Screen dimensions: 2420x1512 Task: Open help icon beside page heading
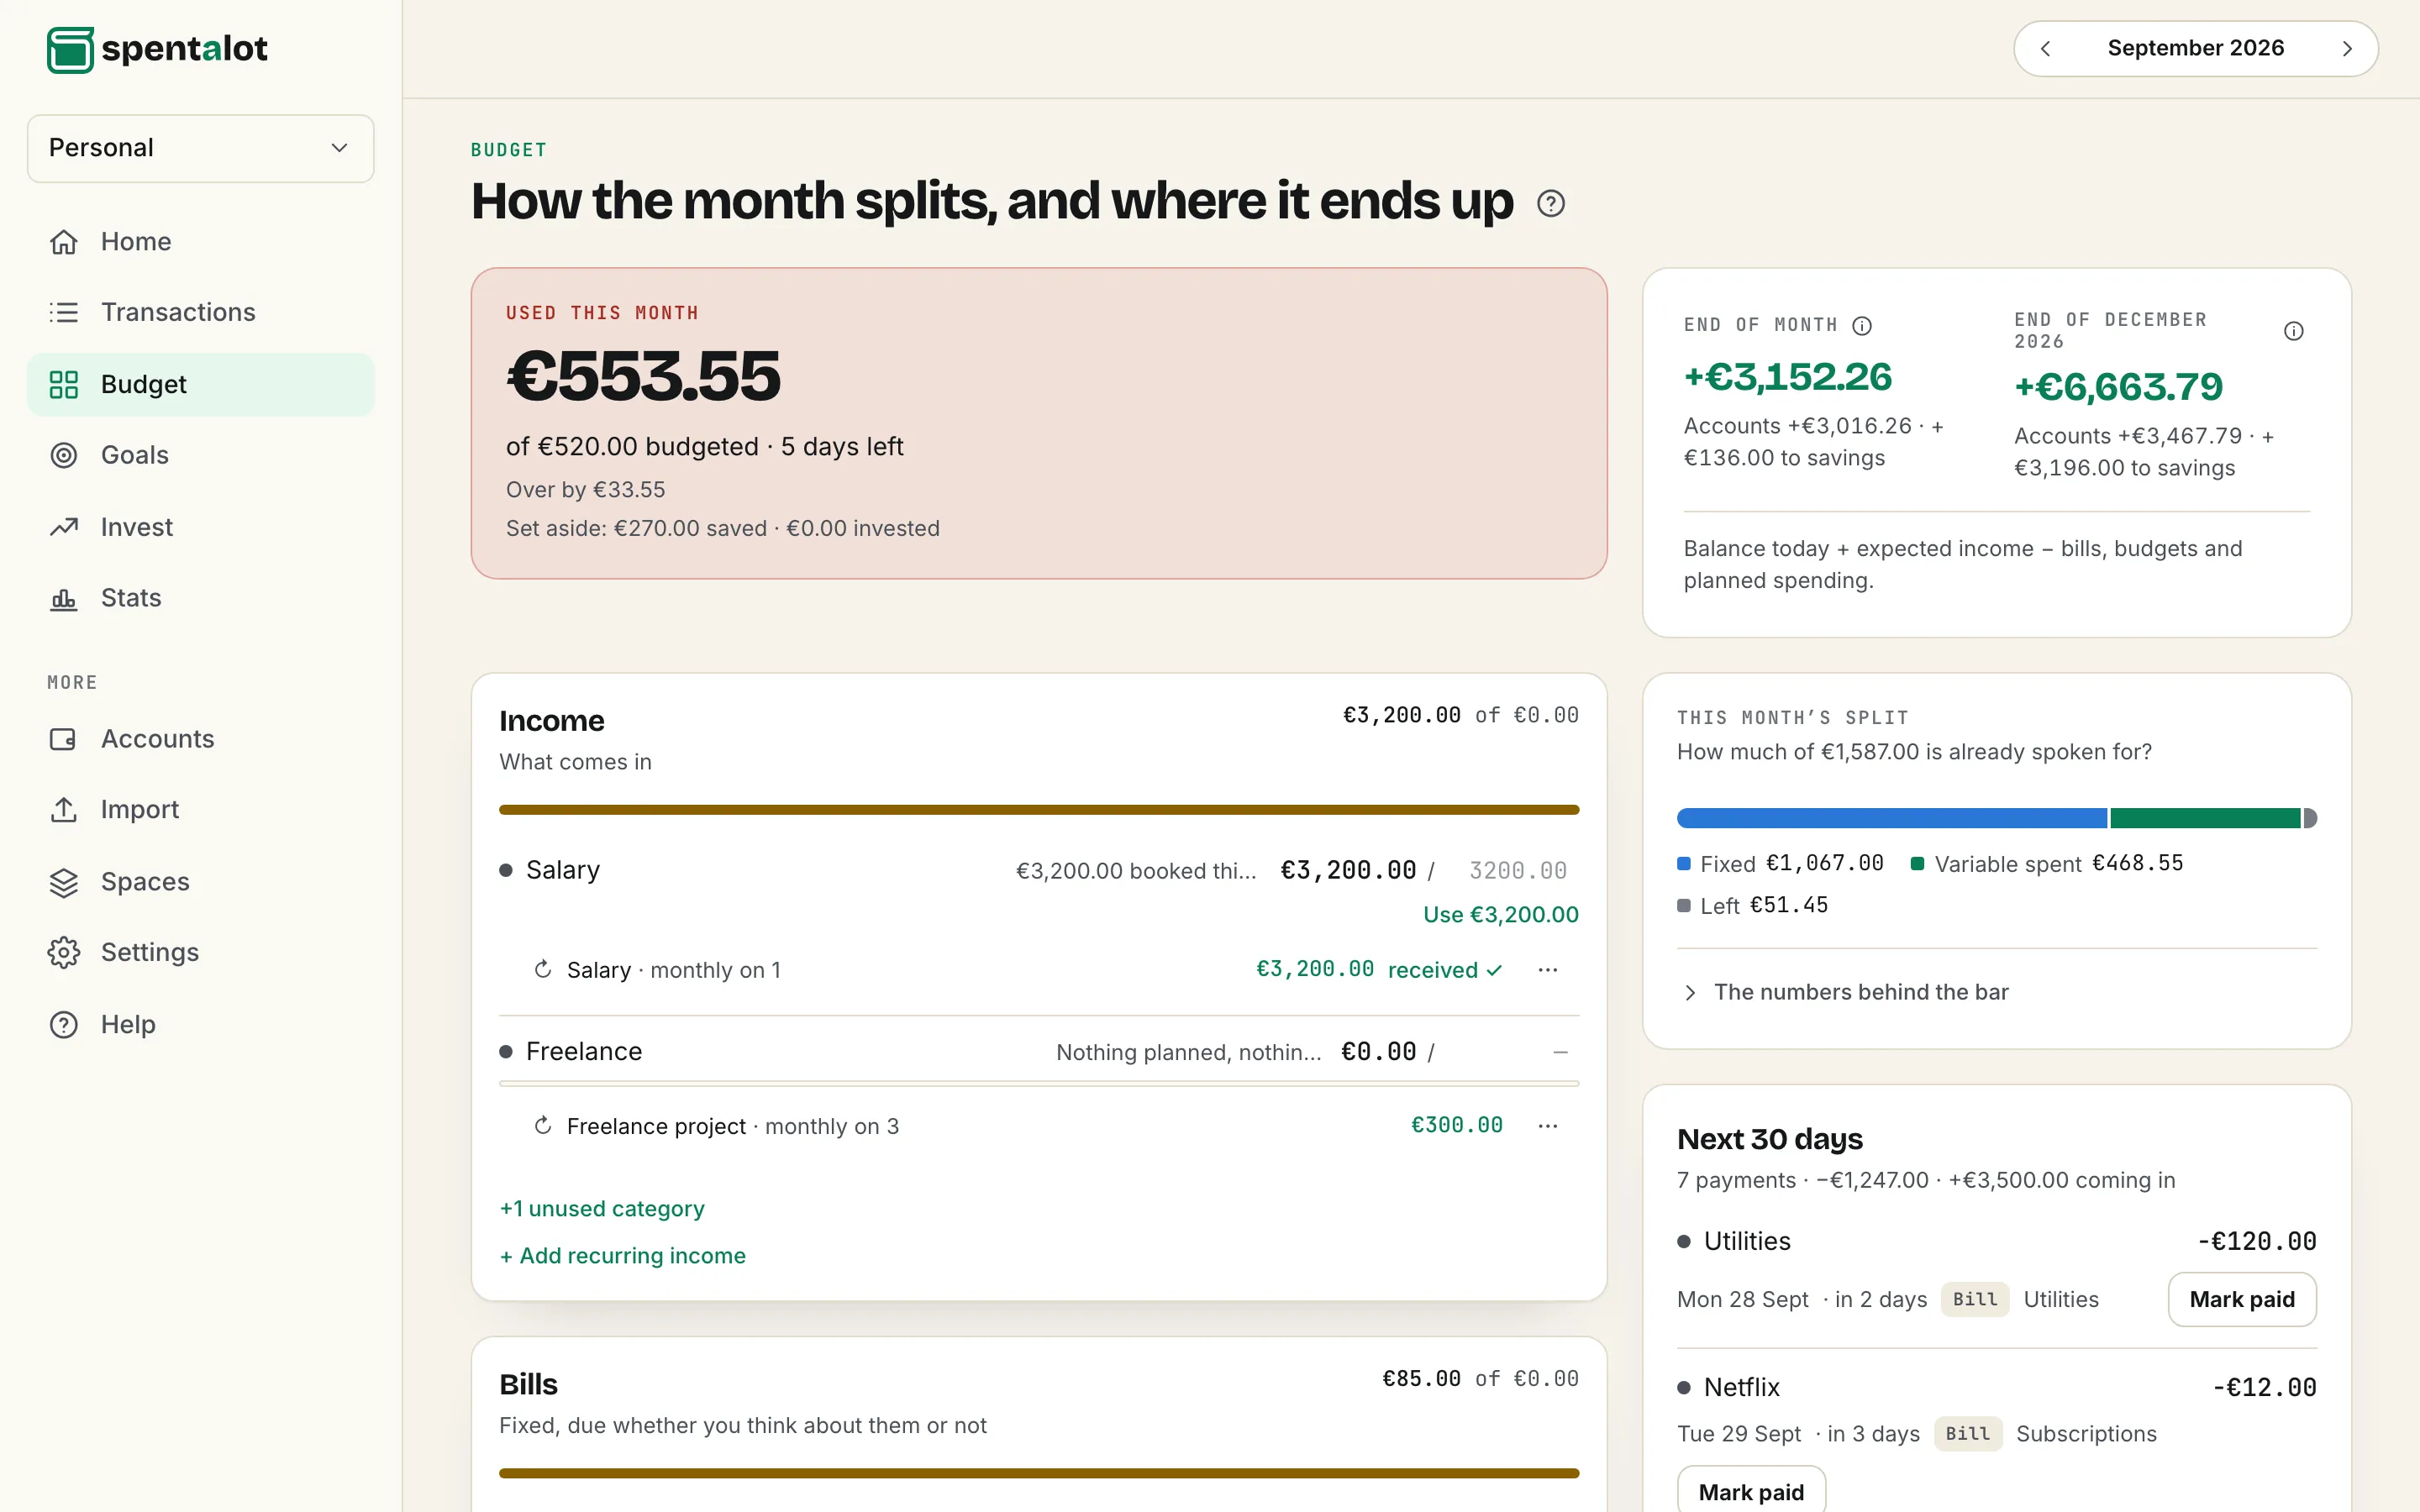tap(1551, 203)
